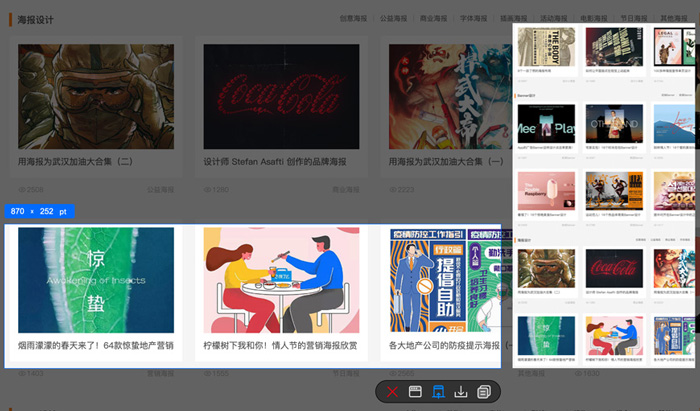Switch to the 字体海报 category tab
This screenshot has width=700, height=411.
[x=473, y=18]
